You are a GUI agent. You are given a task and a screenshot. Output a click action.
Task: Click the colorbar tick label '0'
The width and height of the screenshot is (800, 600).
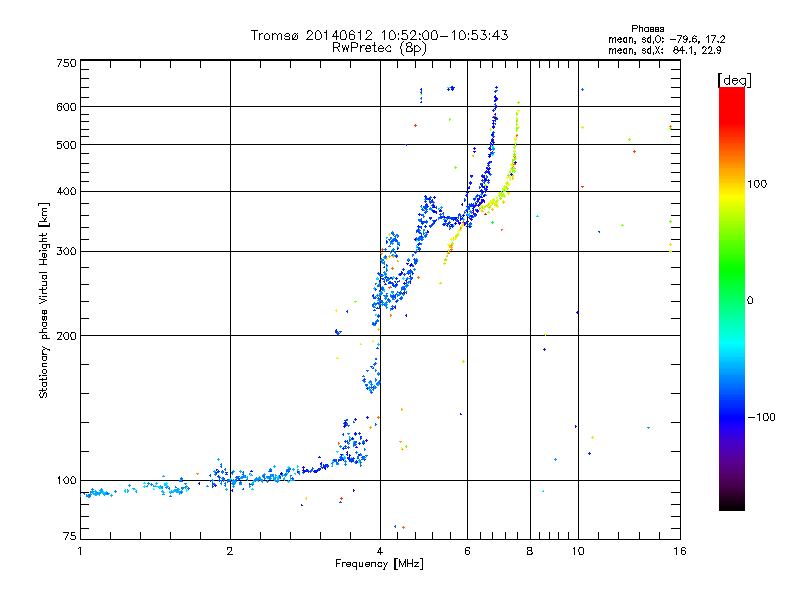coord(750,301)
